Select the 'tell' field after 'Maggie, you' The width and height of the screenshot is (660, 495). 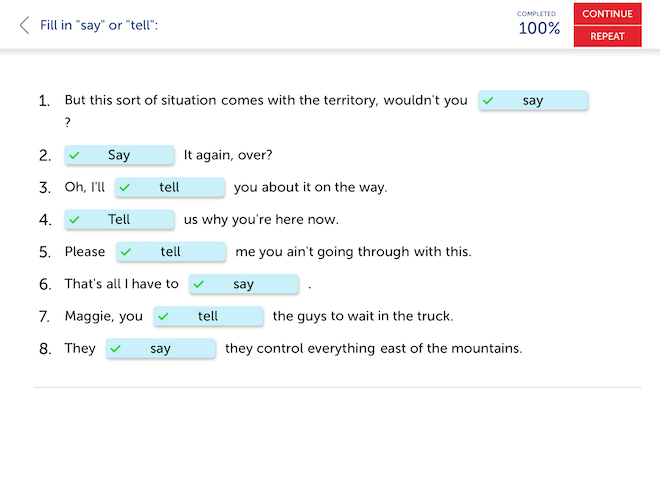click(208, 316)
